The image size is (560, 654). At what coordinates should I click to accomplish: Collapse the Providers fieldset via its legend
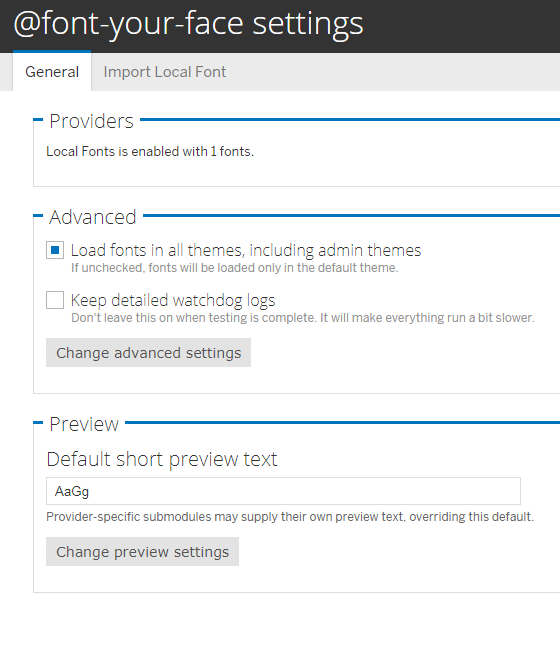tap(91, 121)
